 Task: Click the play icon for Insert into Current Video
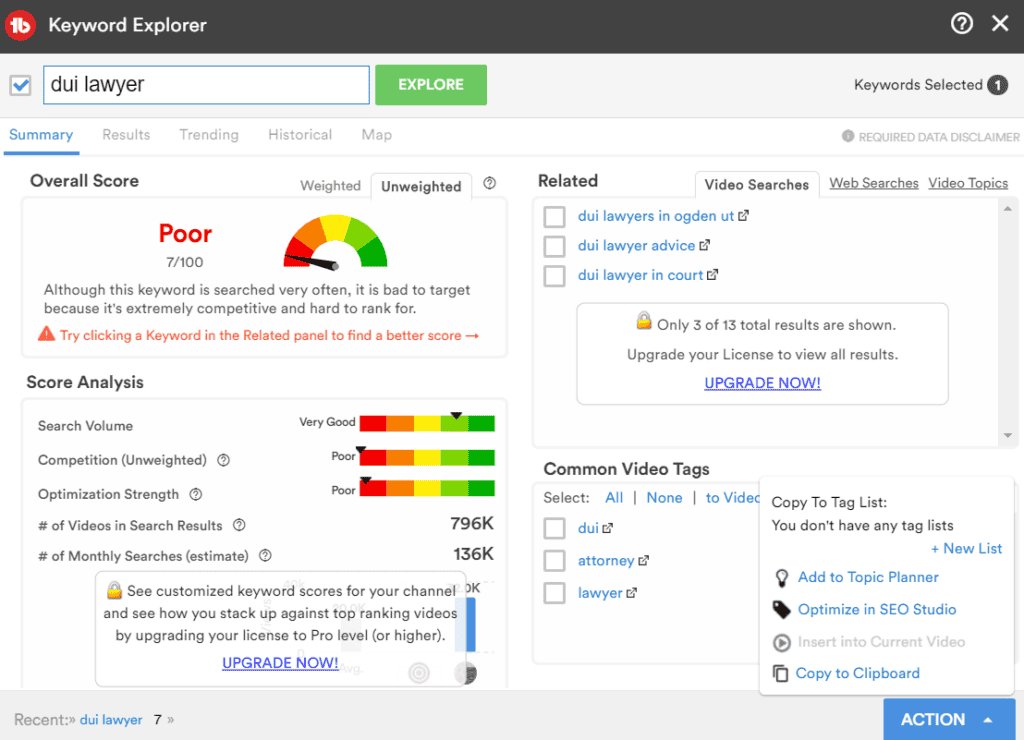point(781,642)
